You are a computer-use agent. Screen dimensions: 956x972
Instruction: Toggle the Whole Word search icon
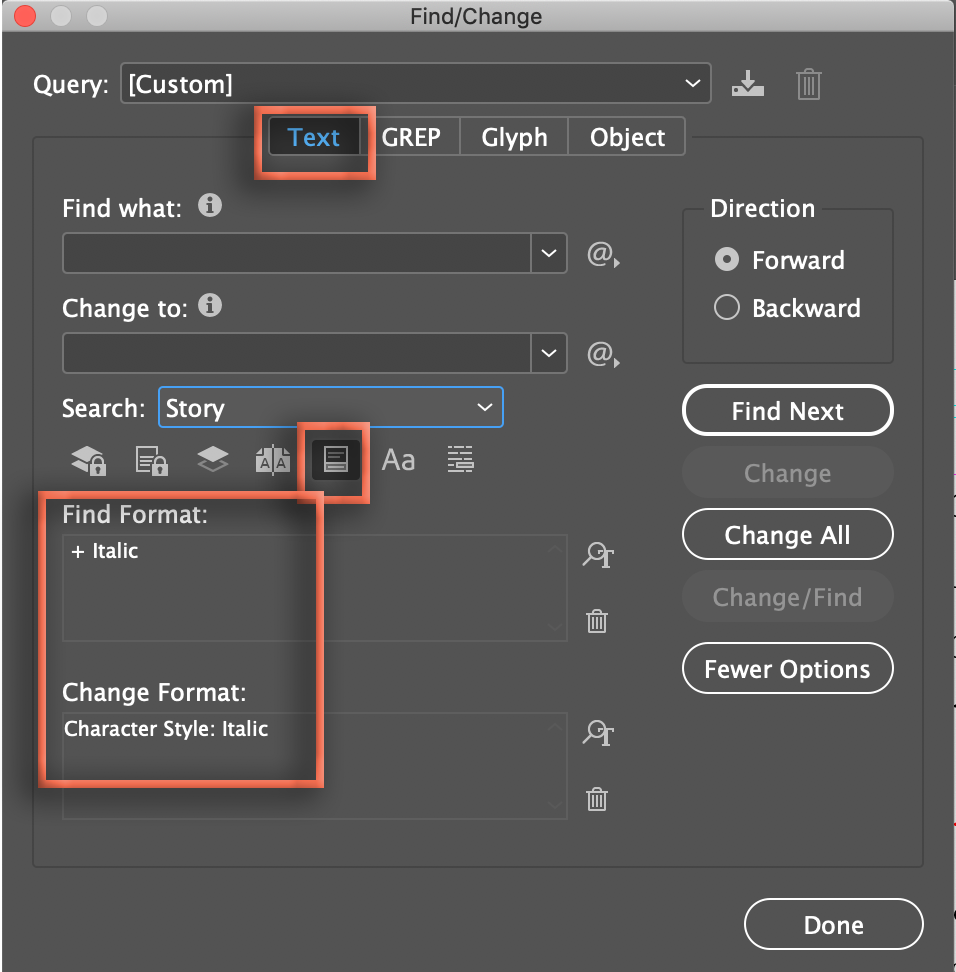tap(460, 459)
